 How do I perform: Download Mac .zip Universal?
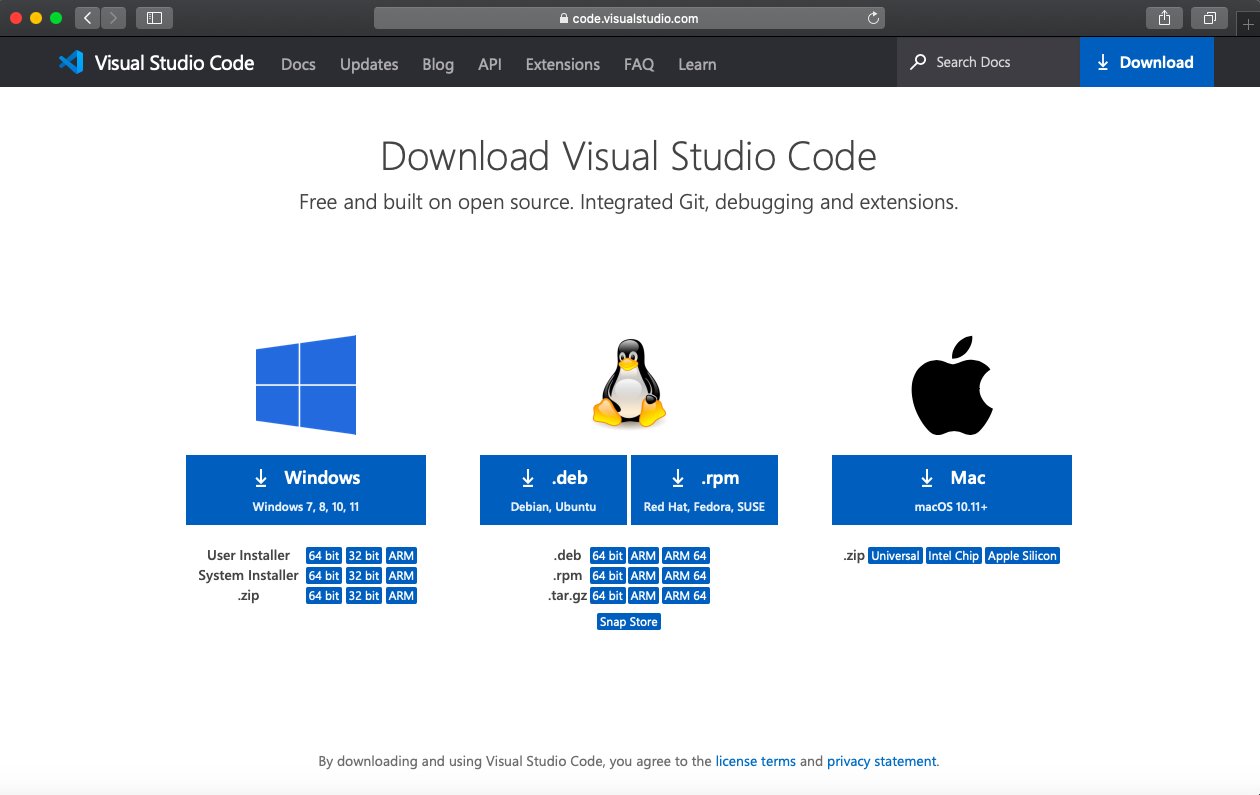[895, 556]
